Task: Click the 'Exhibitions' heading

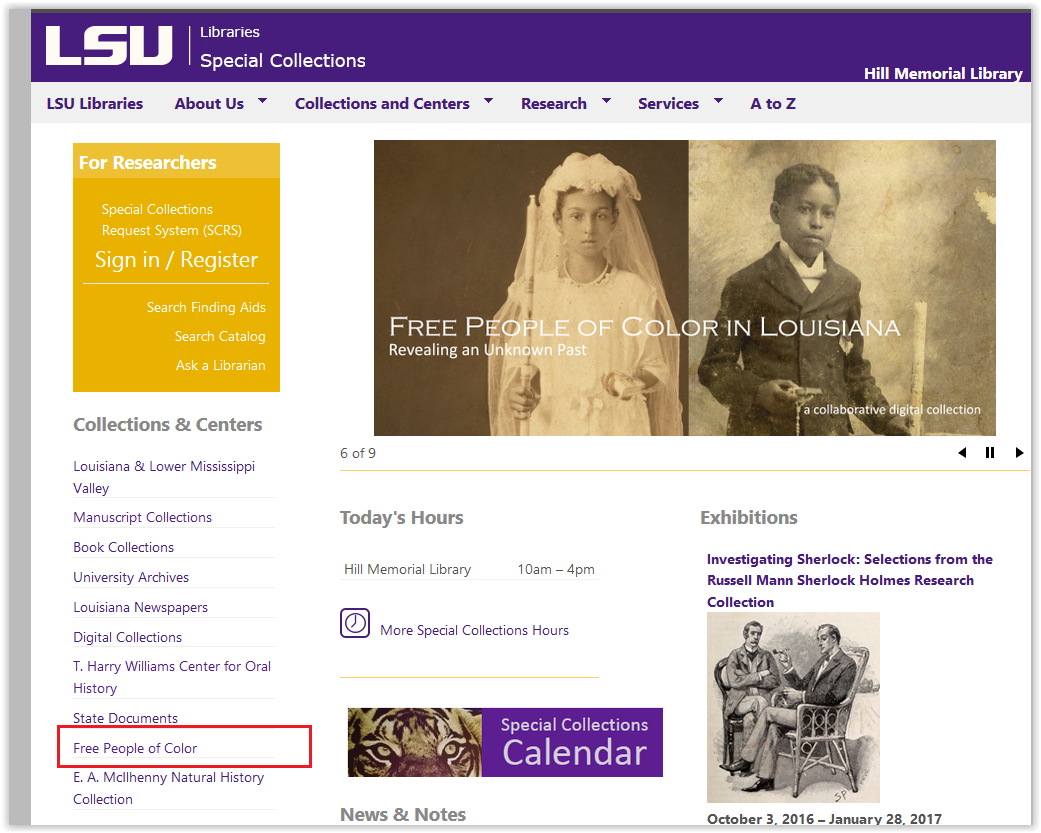Action: pos(749,518)
